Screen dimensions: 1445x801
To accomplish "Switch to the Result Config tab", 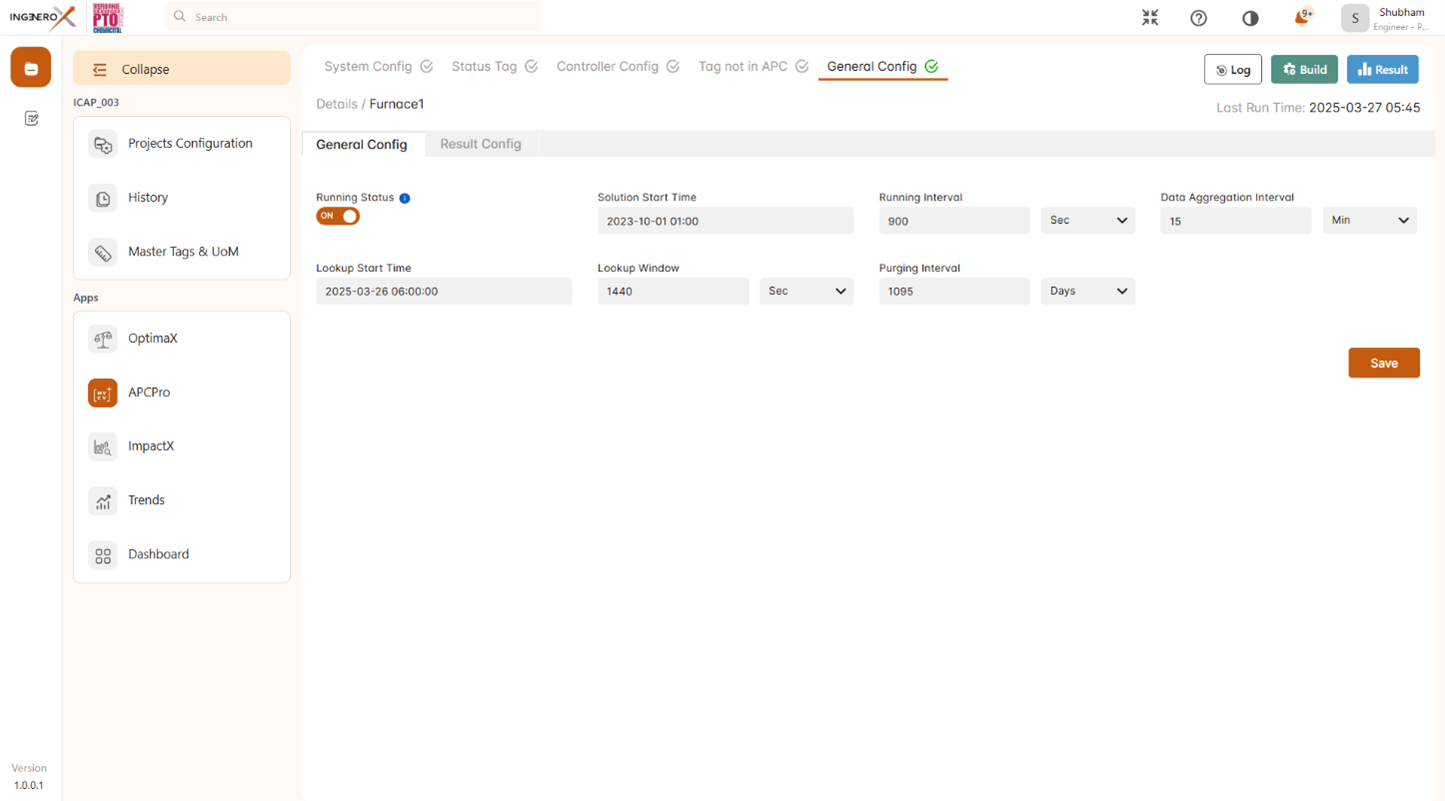I will click(480, 144).
